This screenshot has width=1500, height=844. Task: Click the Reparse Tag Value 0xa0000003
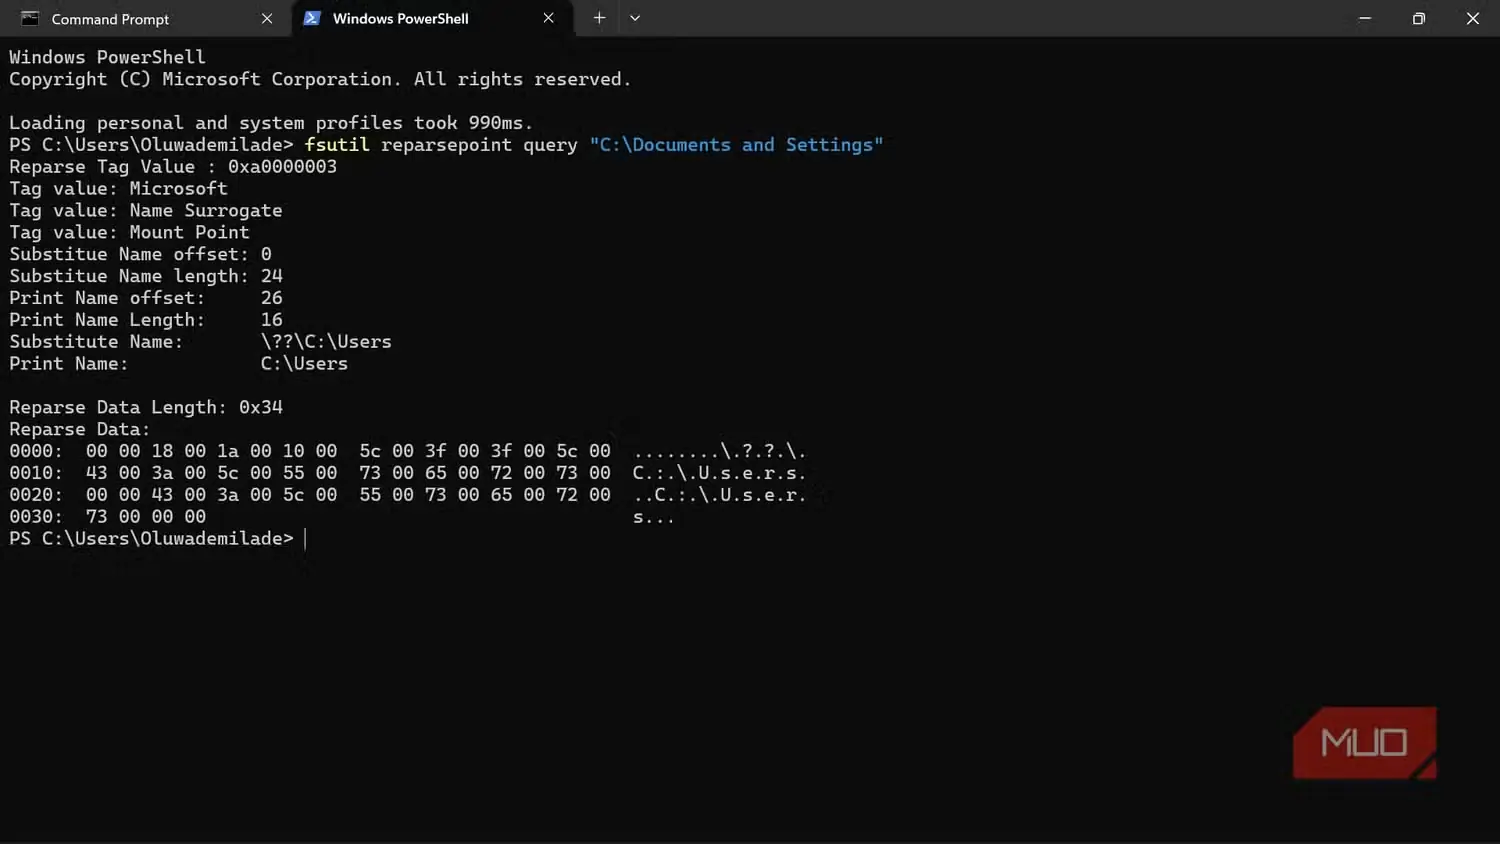coord(283,167)
